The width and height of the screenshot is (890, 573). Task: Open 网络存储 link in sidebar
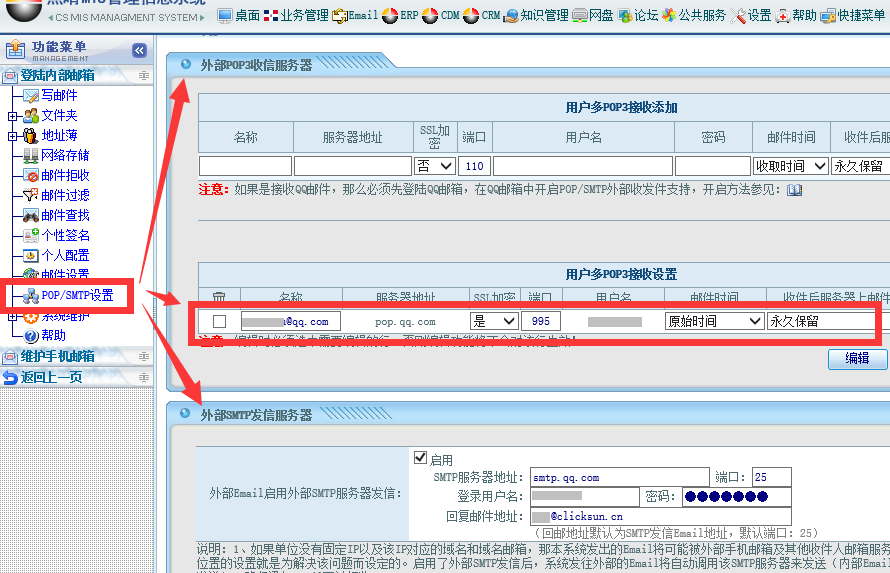[65, 155]
